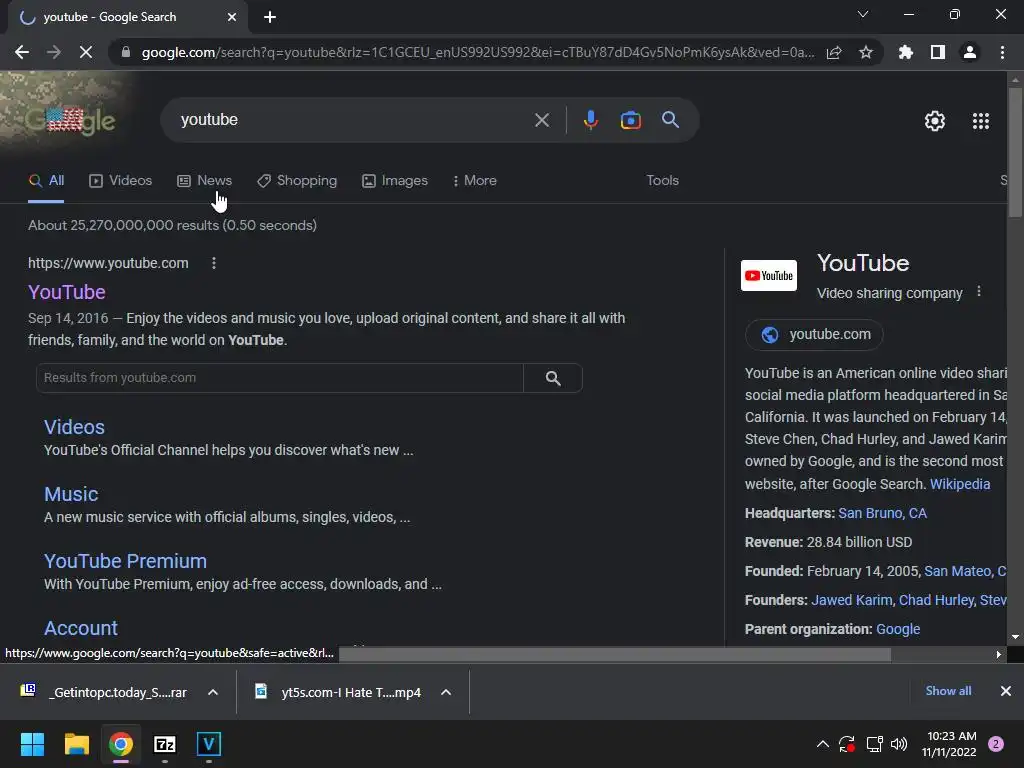This screenshot has width=1024, height=768.
Task: Open File Explorer from taskbar
Action: (76, 744)
